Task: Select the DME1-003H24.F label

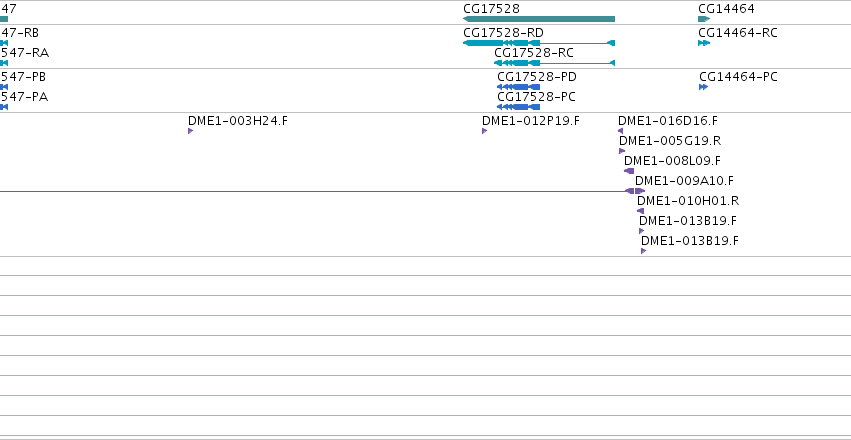Action: pyautogui.click(x=238, y=120)
